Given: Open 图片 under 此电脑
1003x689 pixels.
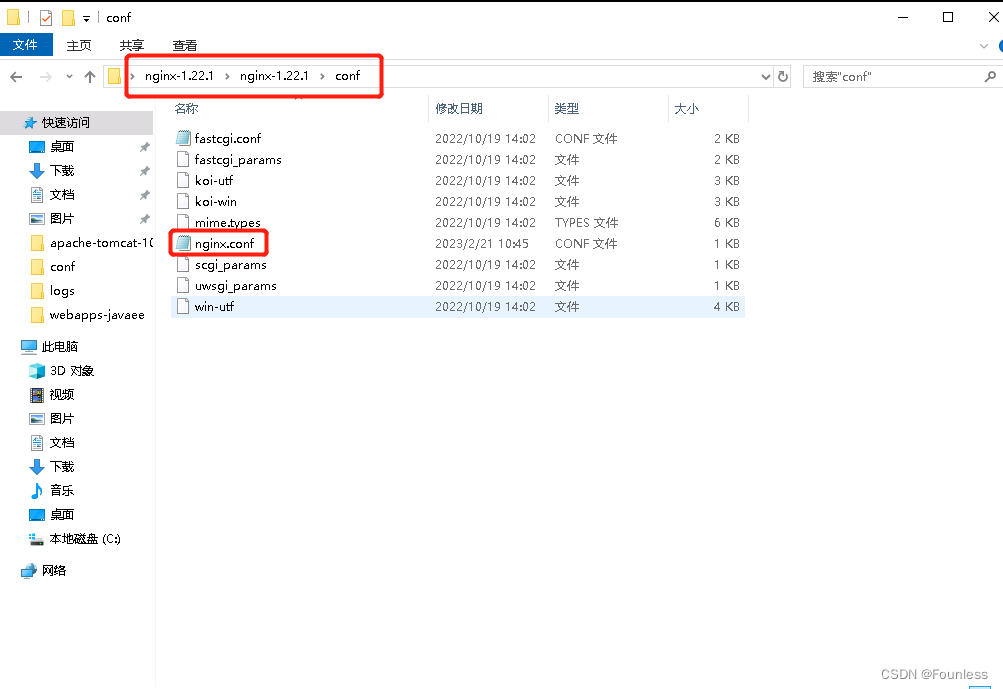Looking at the screenshot, I should pyautogui.click(x=62, y=418).
